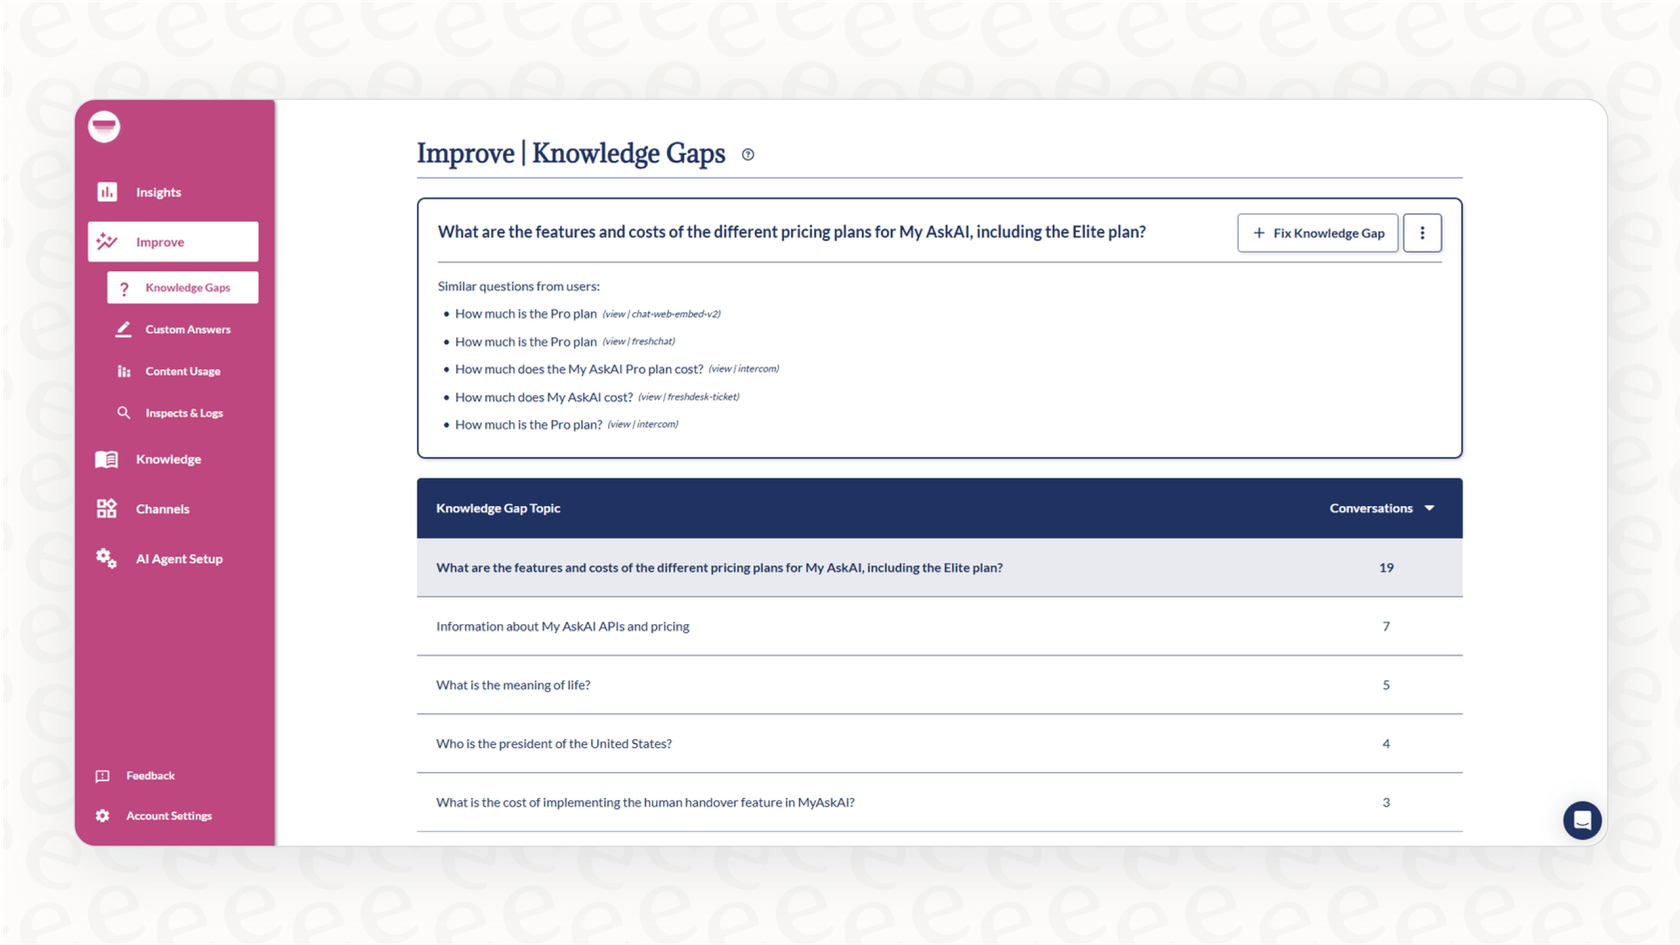
Task: Click the Insights bar chart icon
Action: [x=107, y=192]
